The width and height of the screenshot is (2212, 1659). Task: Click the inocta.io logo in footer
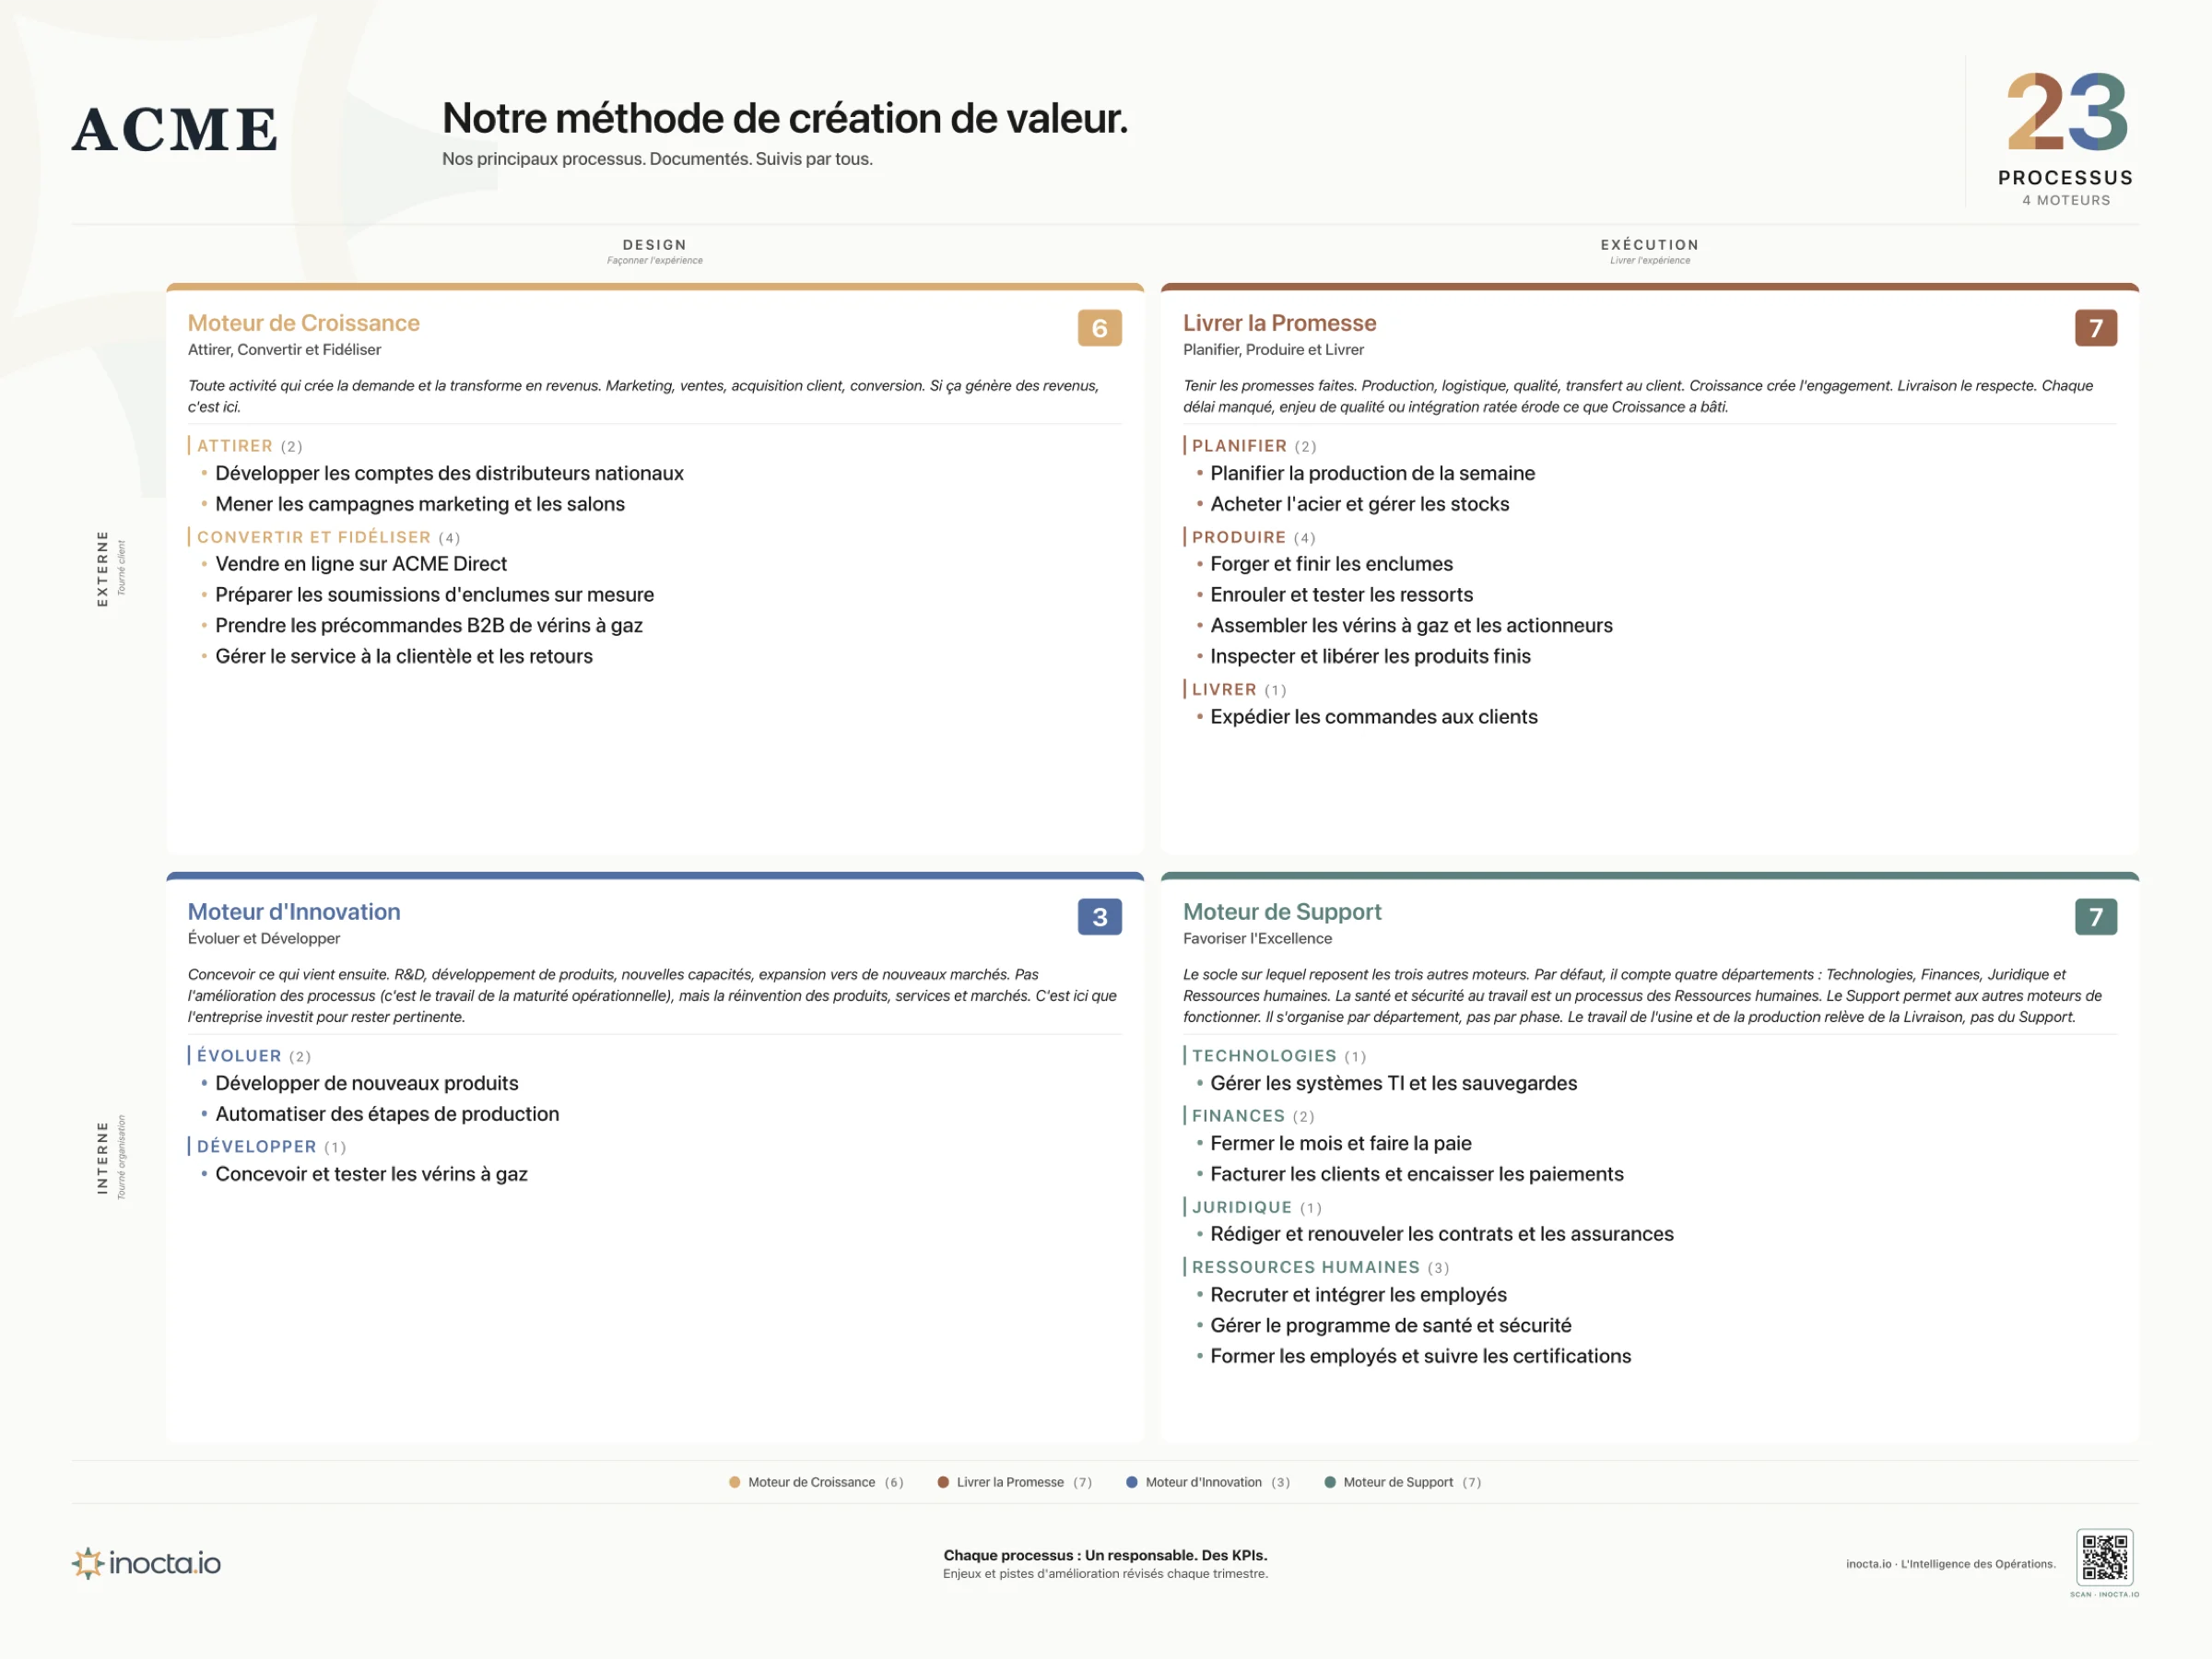146,1563
